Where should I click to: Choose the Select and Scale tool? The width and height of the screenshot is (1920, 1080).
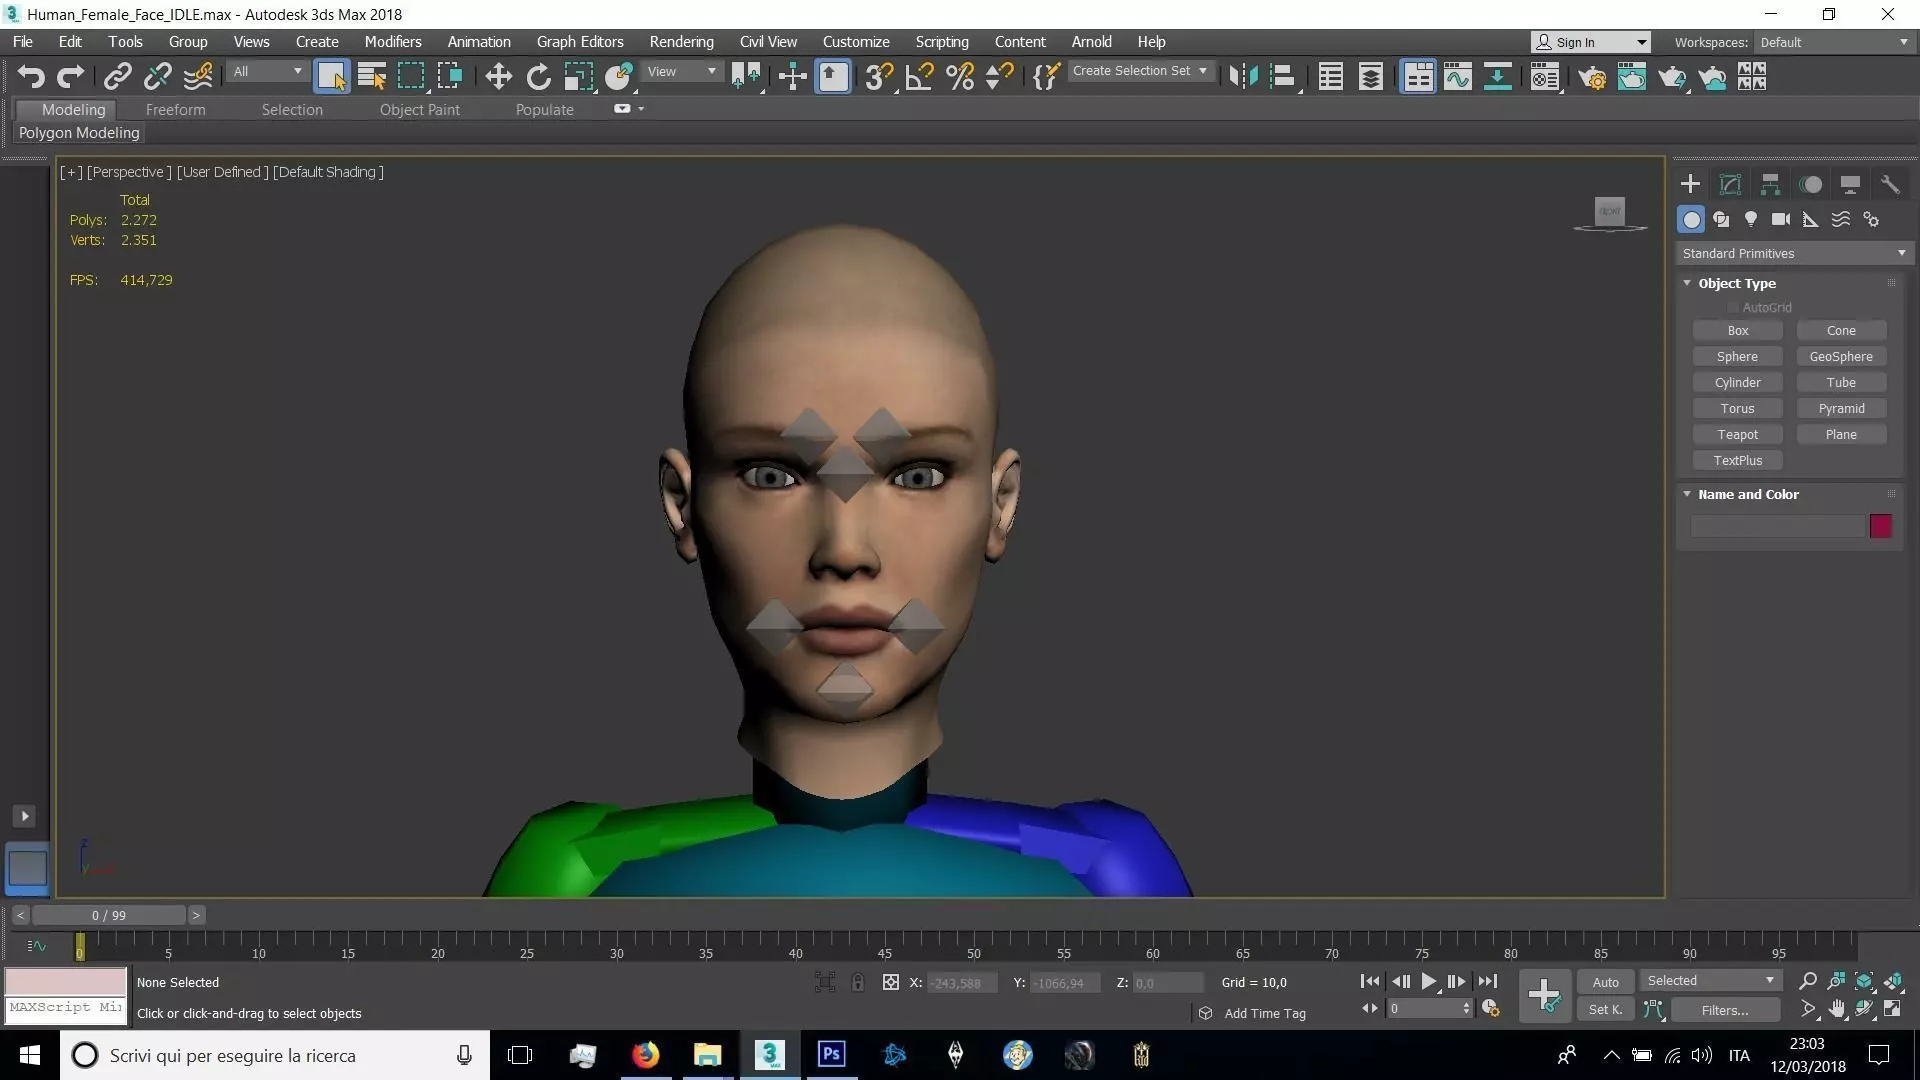(x=578, y=77)
